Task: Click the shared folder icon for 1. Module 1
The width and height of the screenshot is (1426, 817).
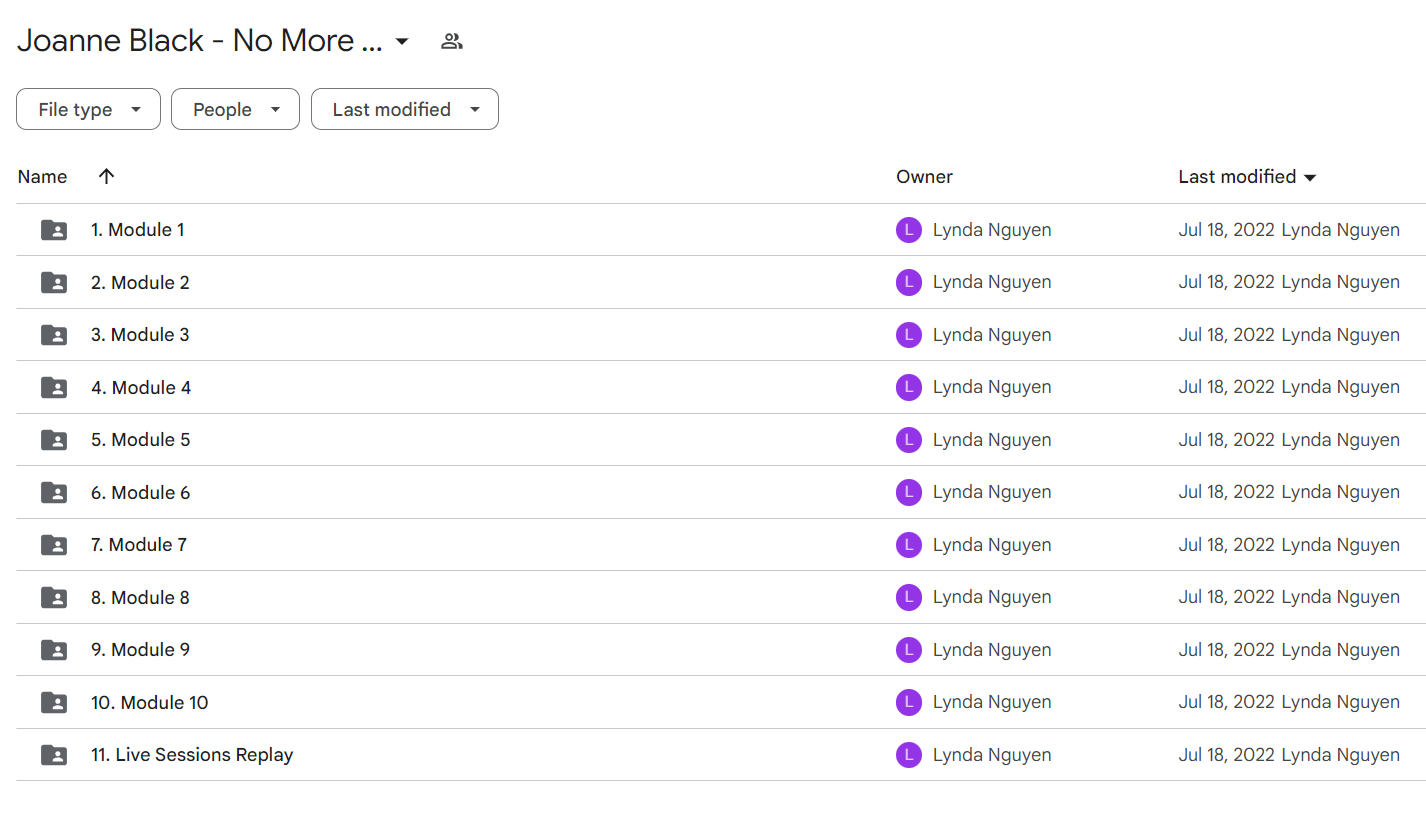Action: pyautogui.click(x=54, y=230)
